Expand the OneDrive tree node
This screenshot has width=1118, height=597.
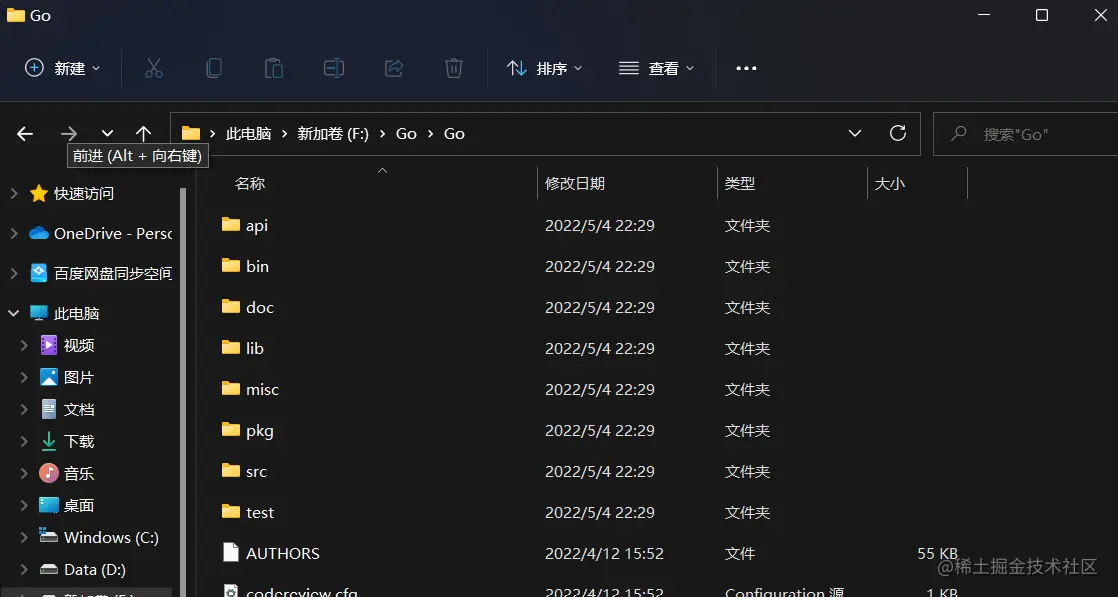[14, 233]
